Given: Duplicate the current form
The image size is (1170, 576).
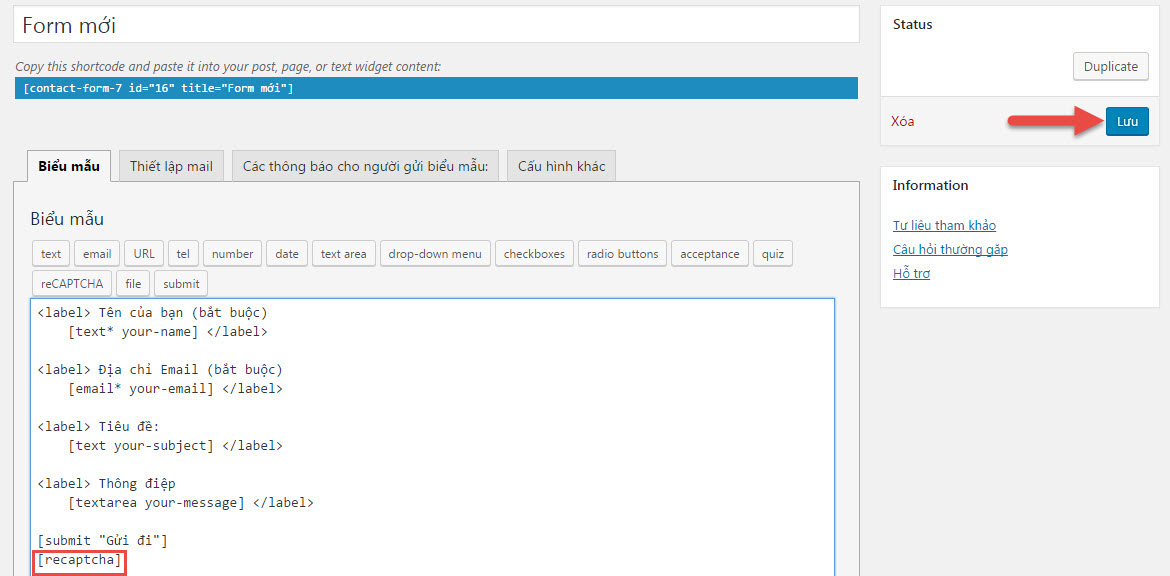Looking at the screenshot, I should [x=1110, y=66].
